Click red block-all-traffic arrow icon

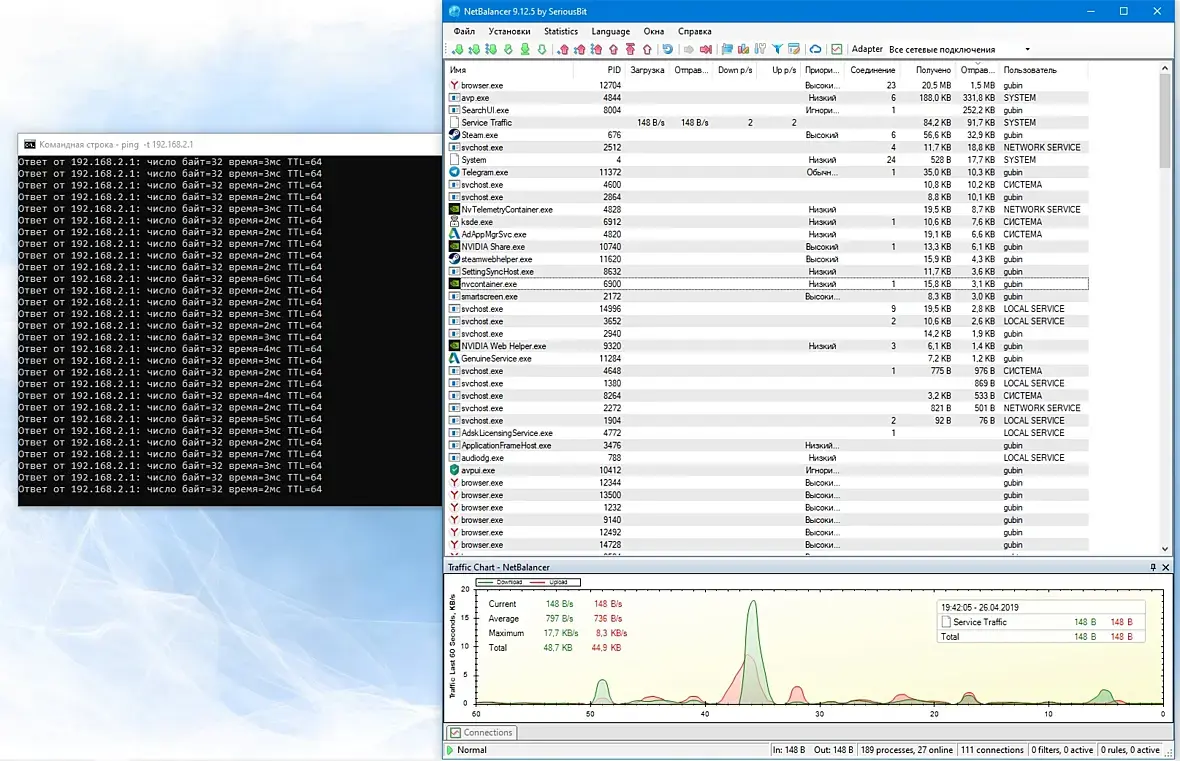click(706, 50)
